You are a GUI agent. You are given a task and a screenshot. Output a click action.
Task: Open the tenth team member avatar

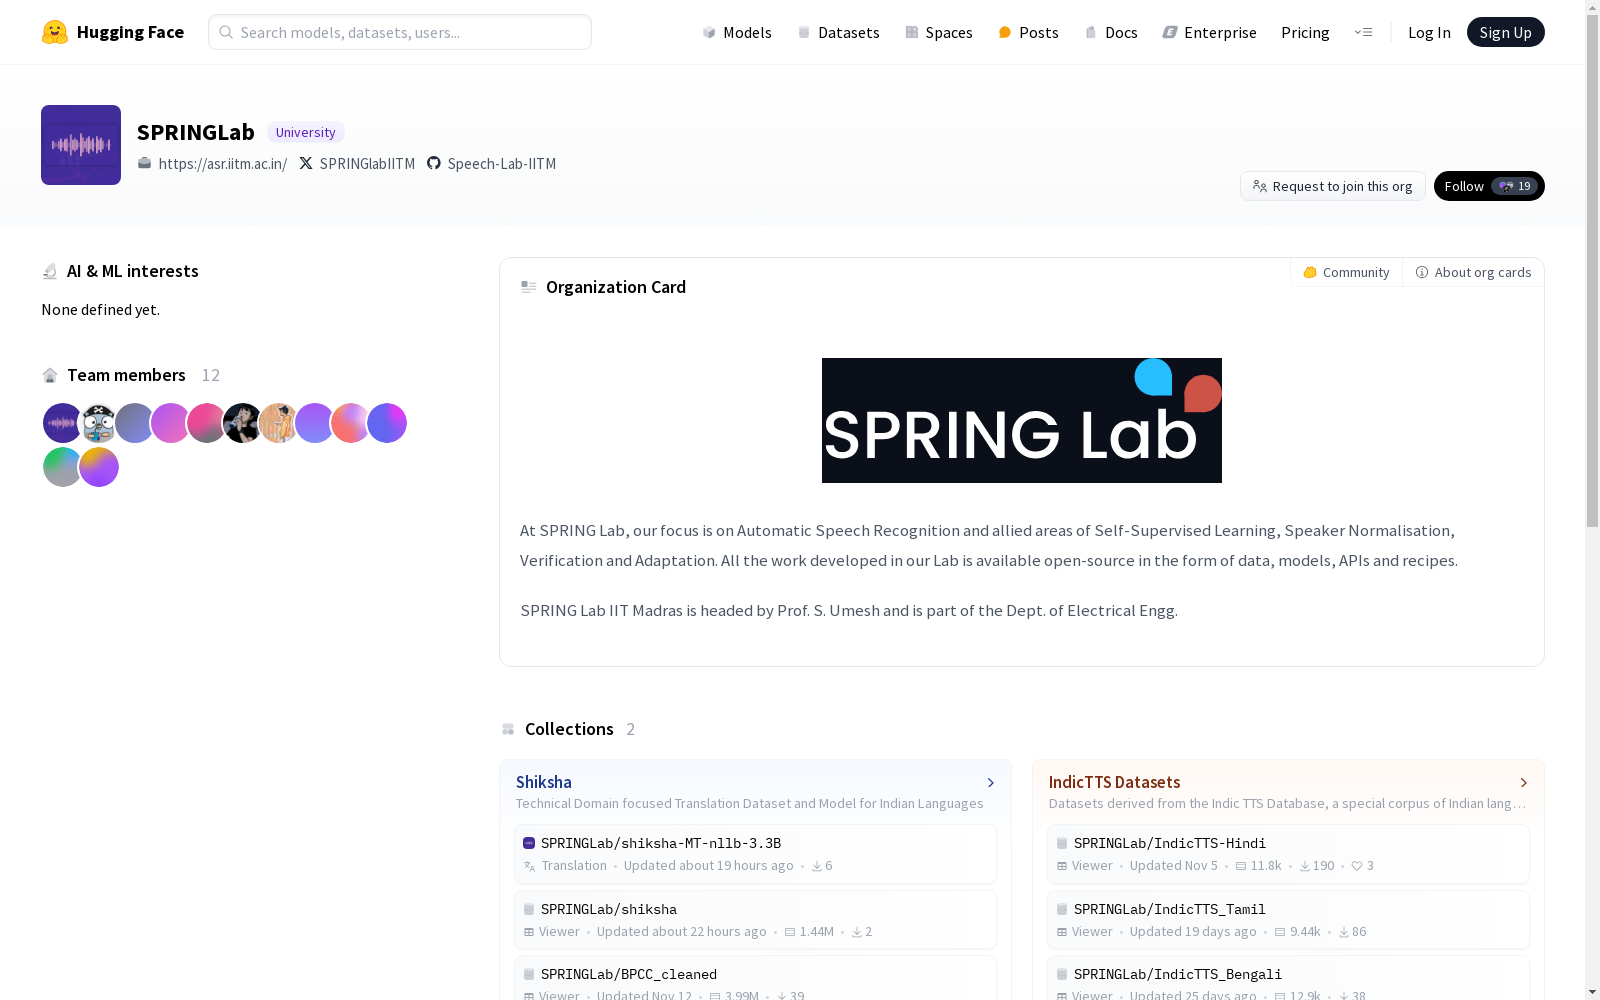(387, 423)
